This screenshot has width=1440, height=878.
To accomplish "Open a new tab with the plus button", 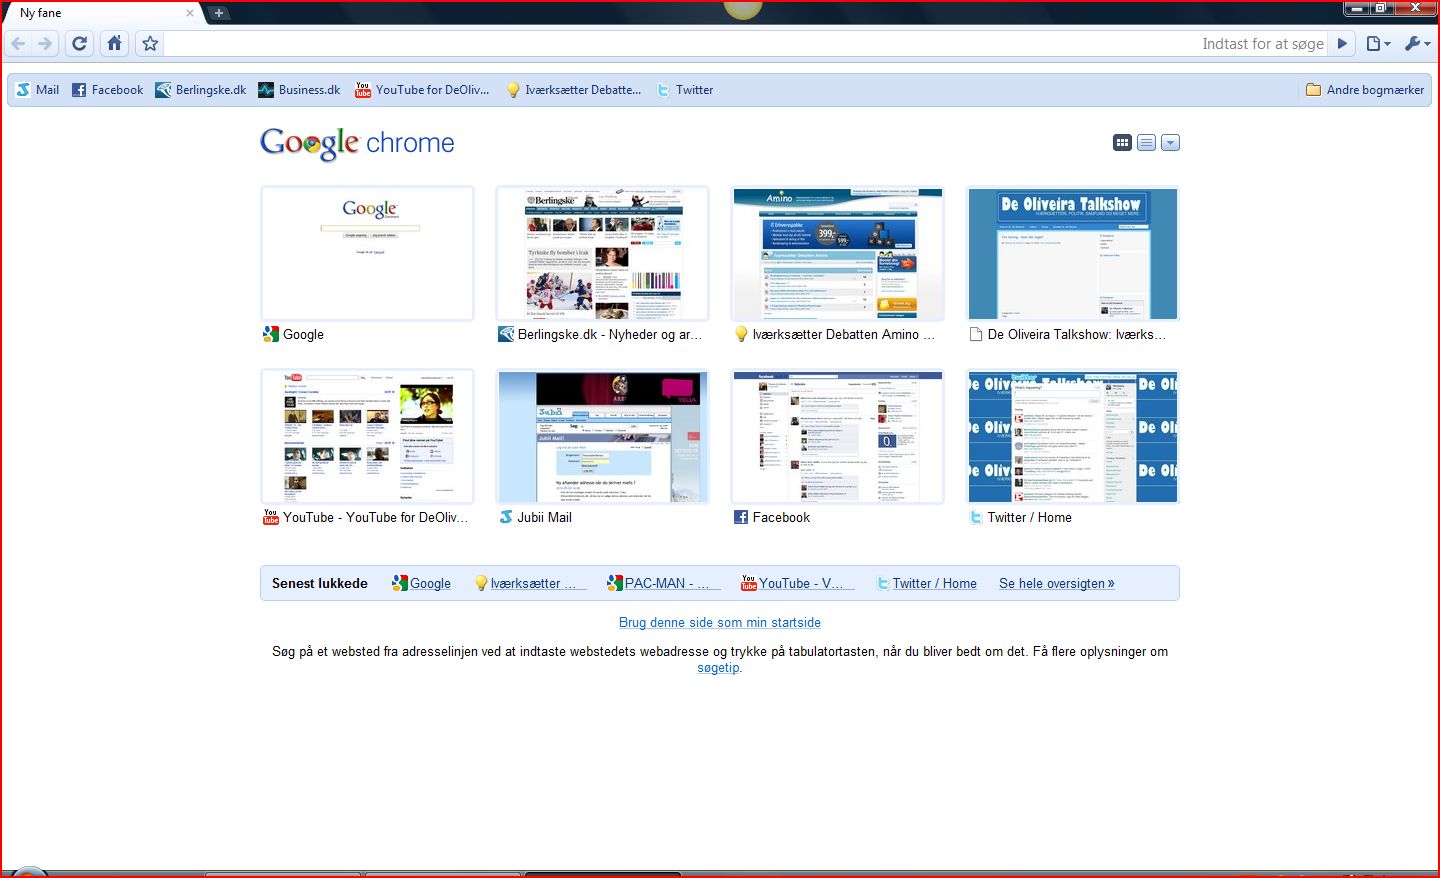I will [218, 13].
